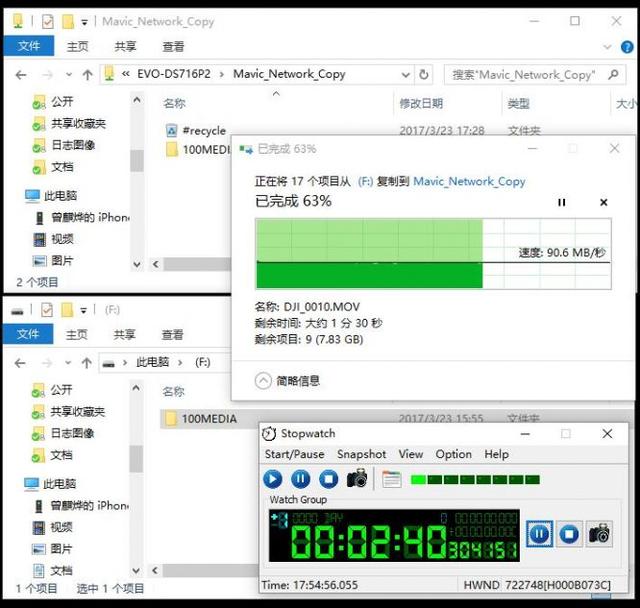The image size is (640, 608).
Task: Open the Option menu in Stopwatch
Action: (x=453, y=454)
